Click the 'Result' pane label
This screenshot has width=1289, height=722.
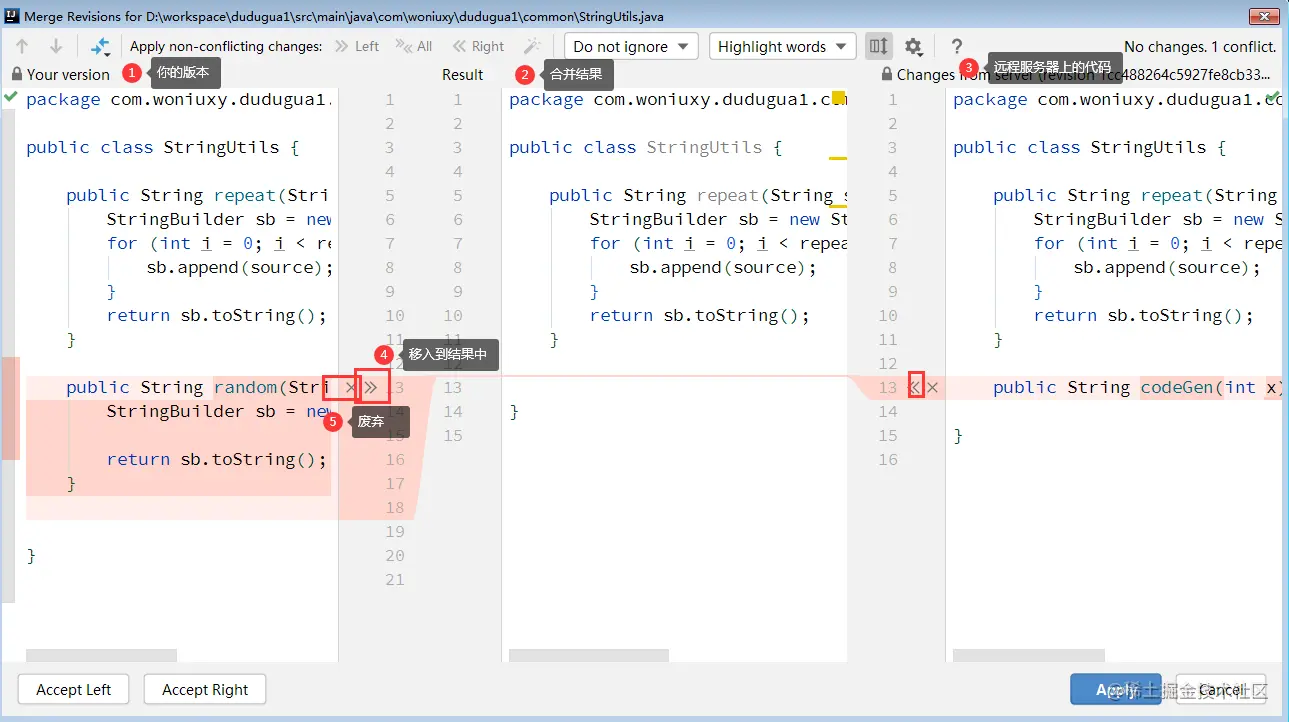[463, 74]
